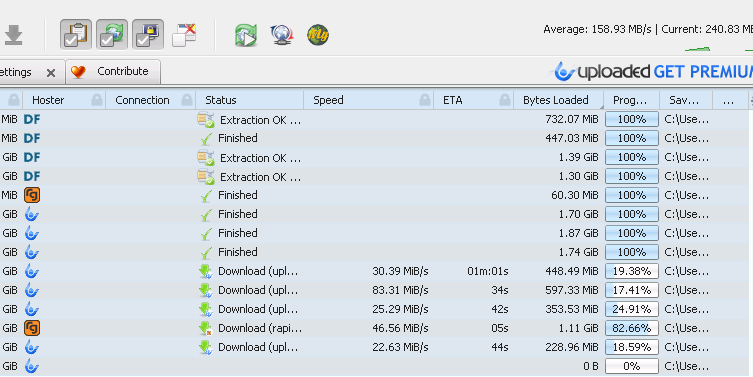Click the 0% progress bar
753x377 pixels.
point(632,366)
